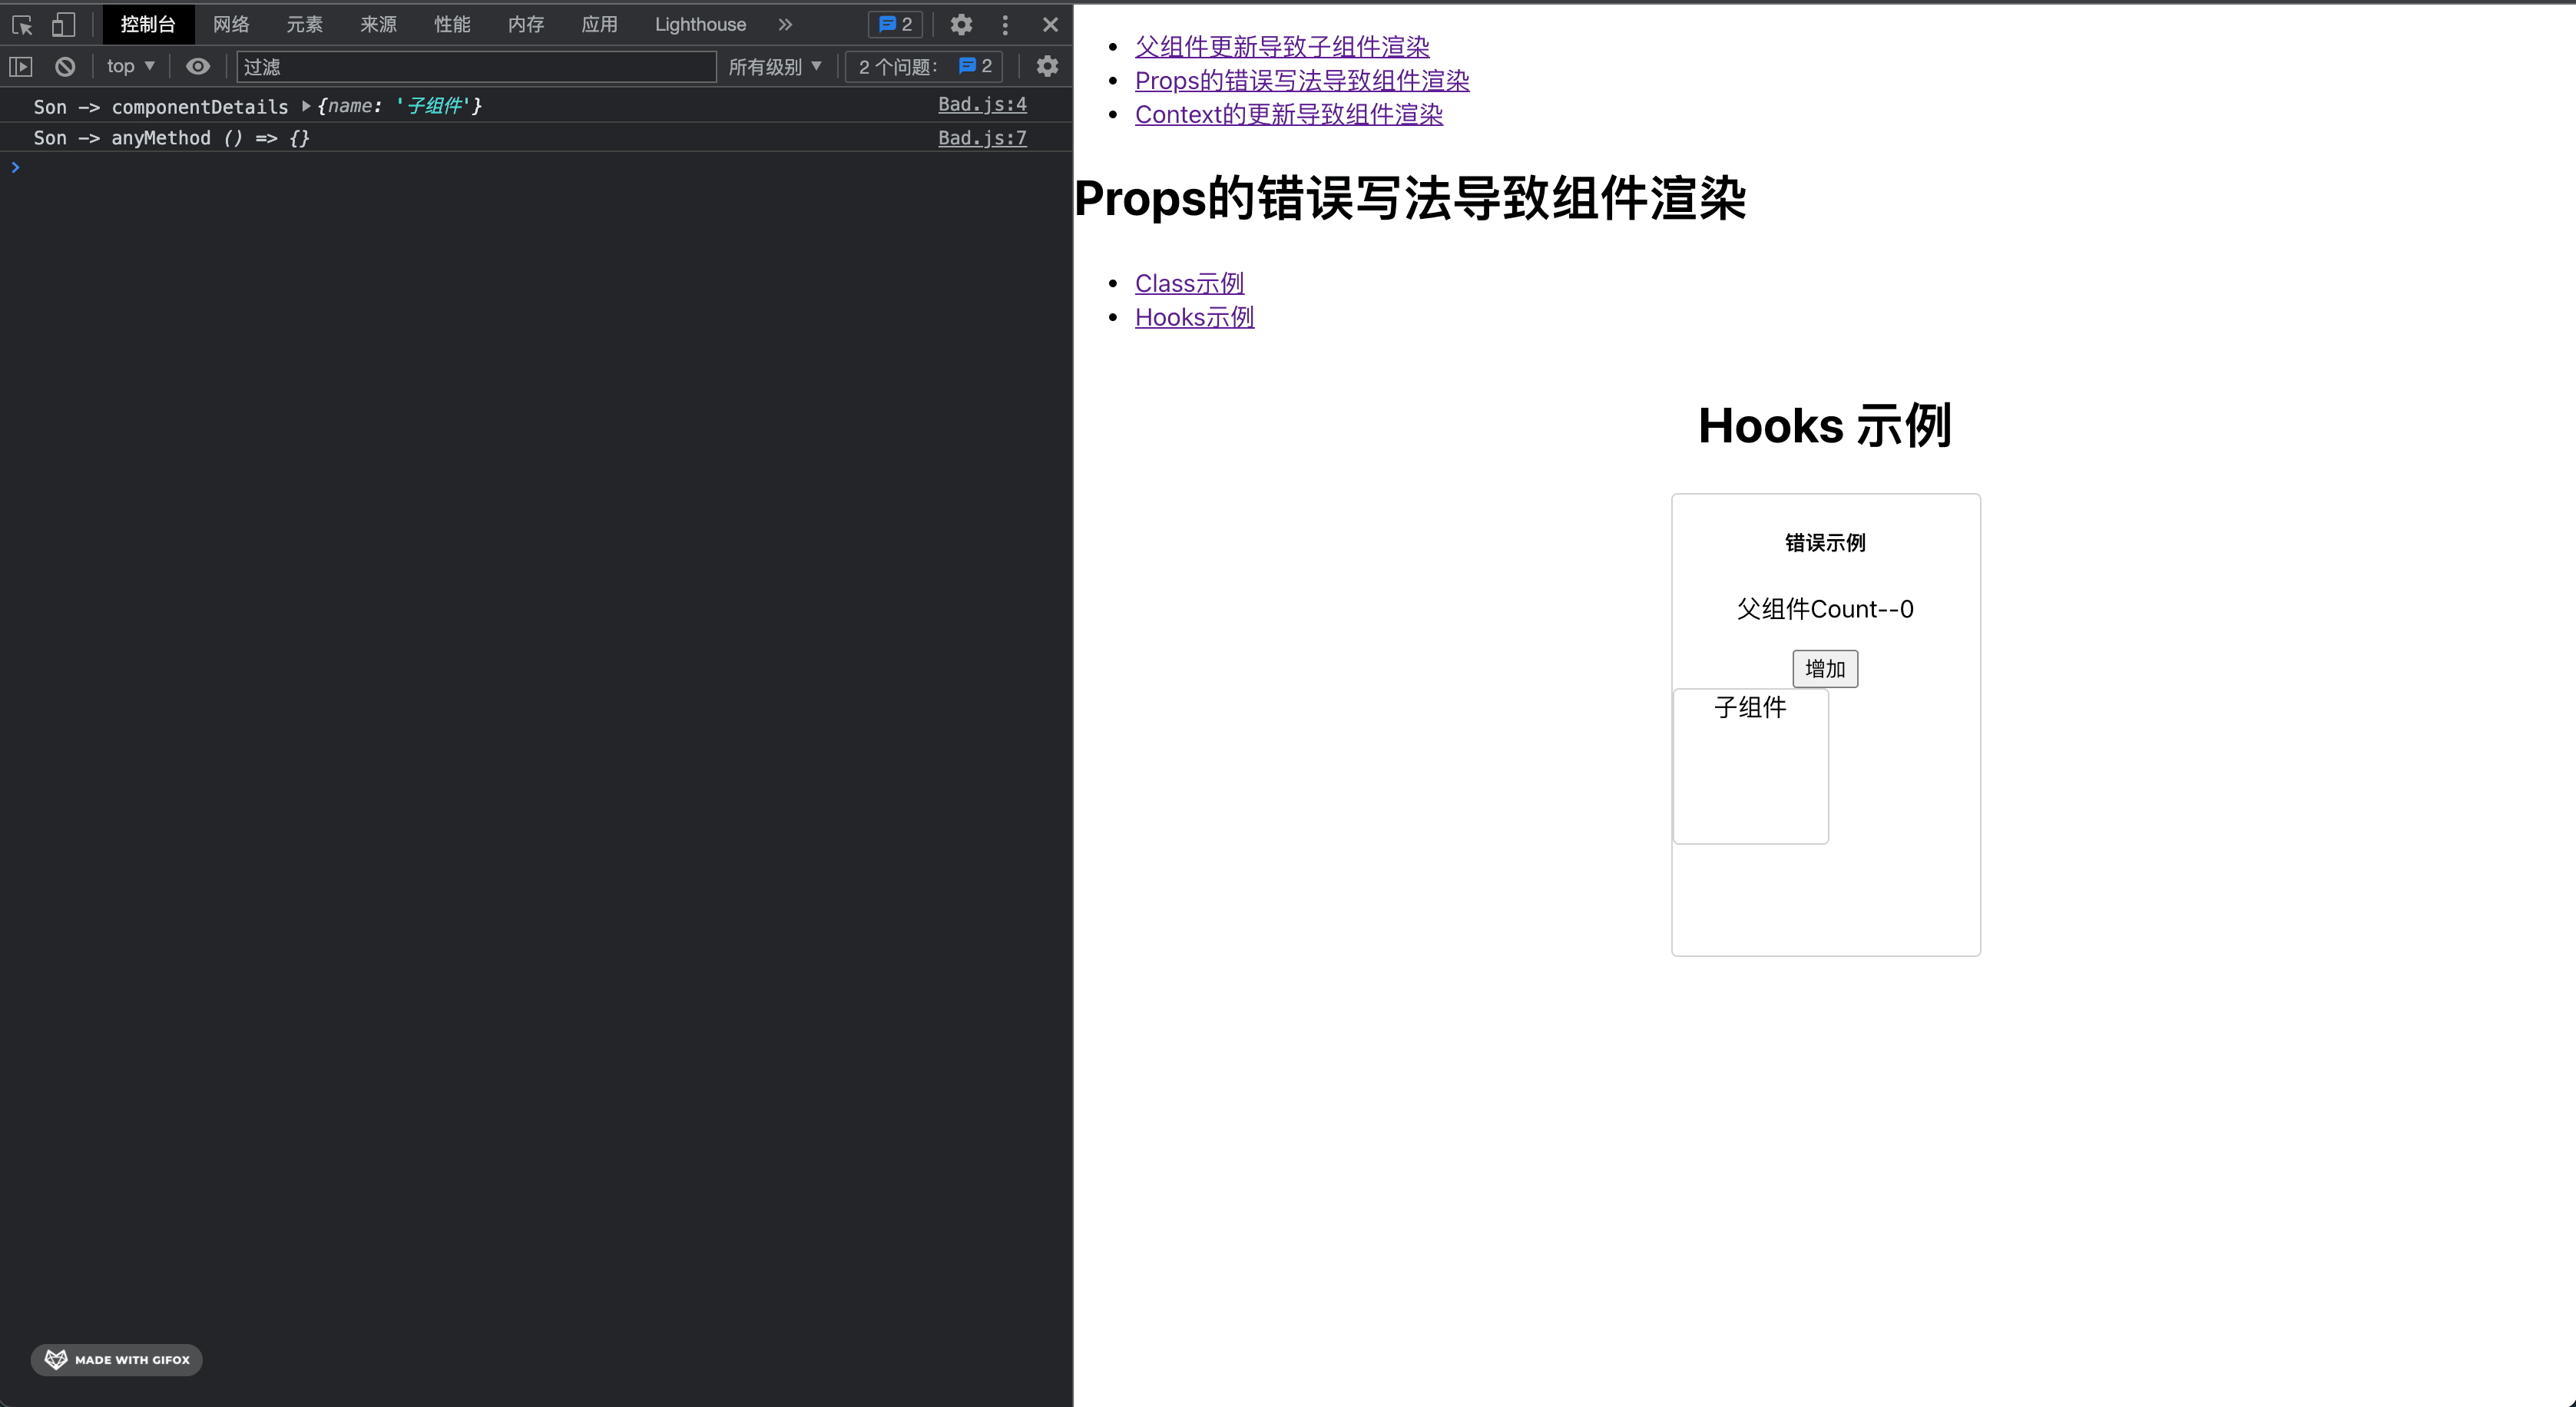2576x1407 pixels.
Task: Click the issues badge in tab bar
Action: point(895,24)
